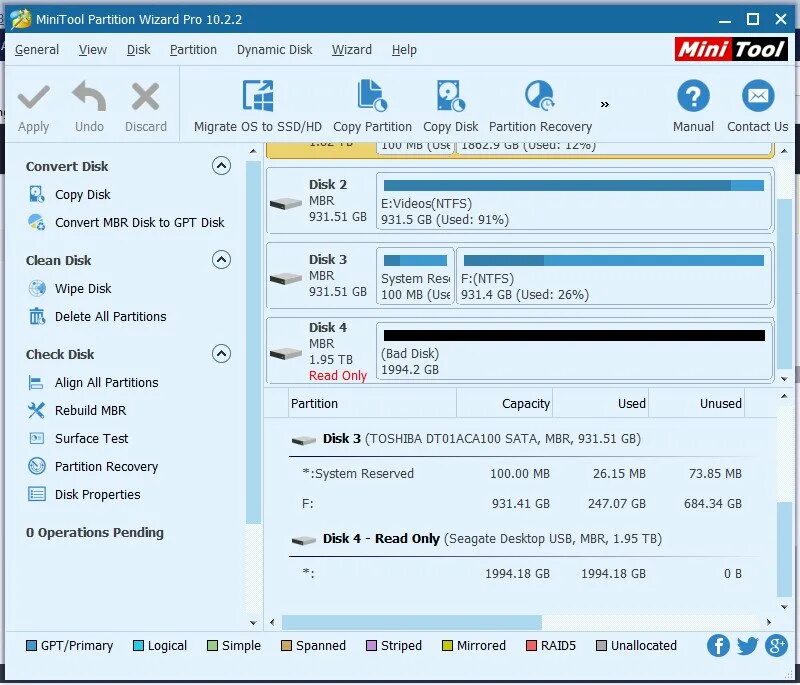Image resolution: width=800 pixels, height=685 pixels.
Task: Select Disk 4 Read Only drive icon
Action: coord(286,353)
